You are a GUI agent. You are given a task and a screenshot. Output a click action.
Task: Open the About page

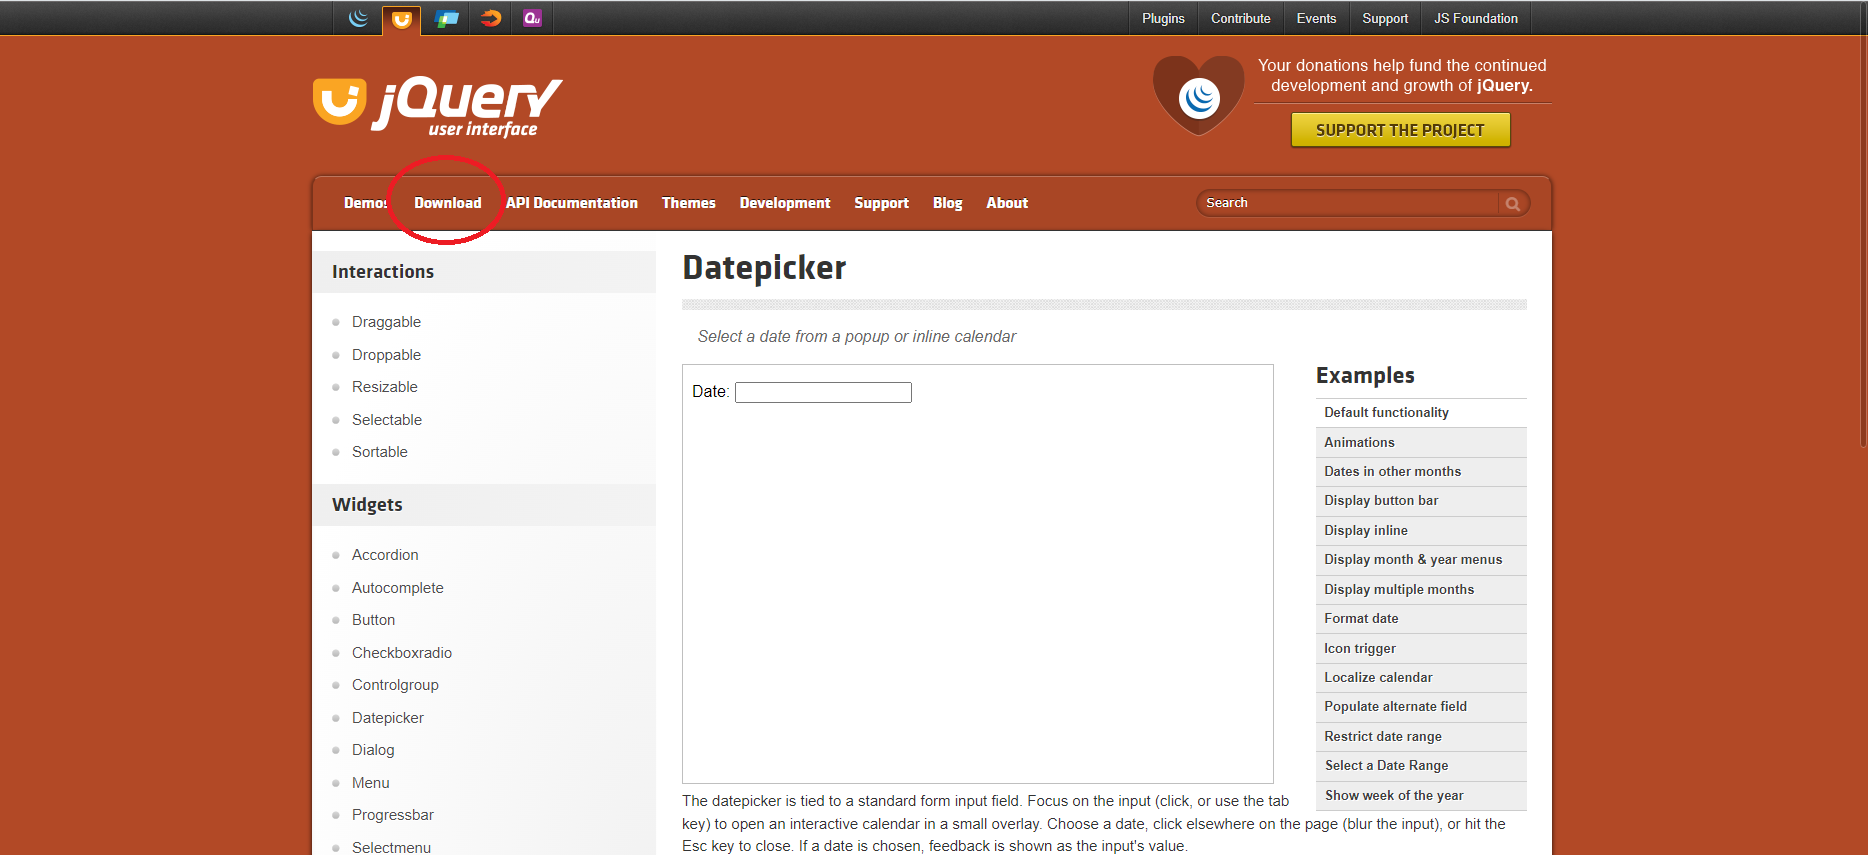point(1006,203)
